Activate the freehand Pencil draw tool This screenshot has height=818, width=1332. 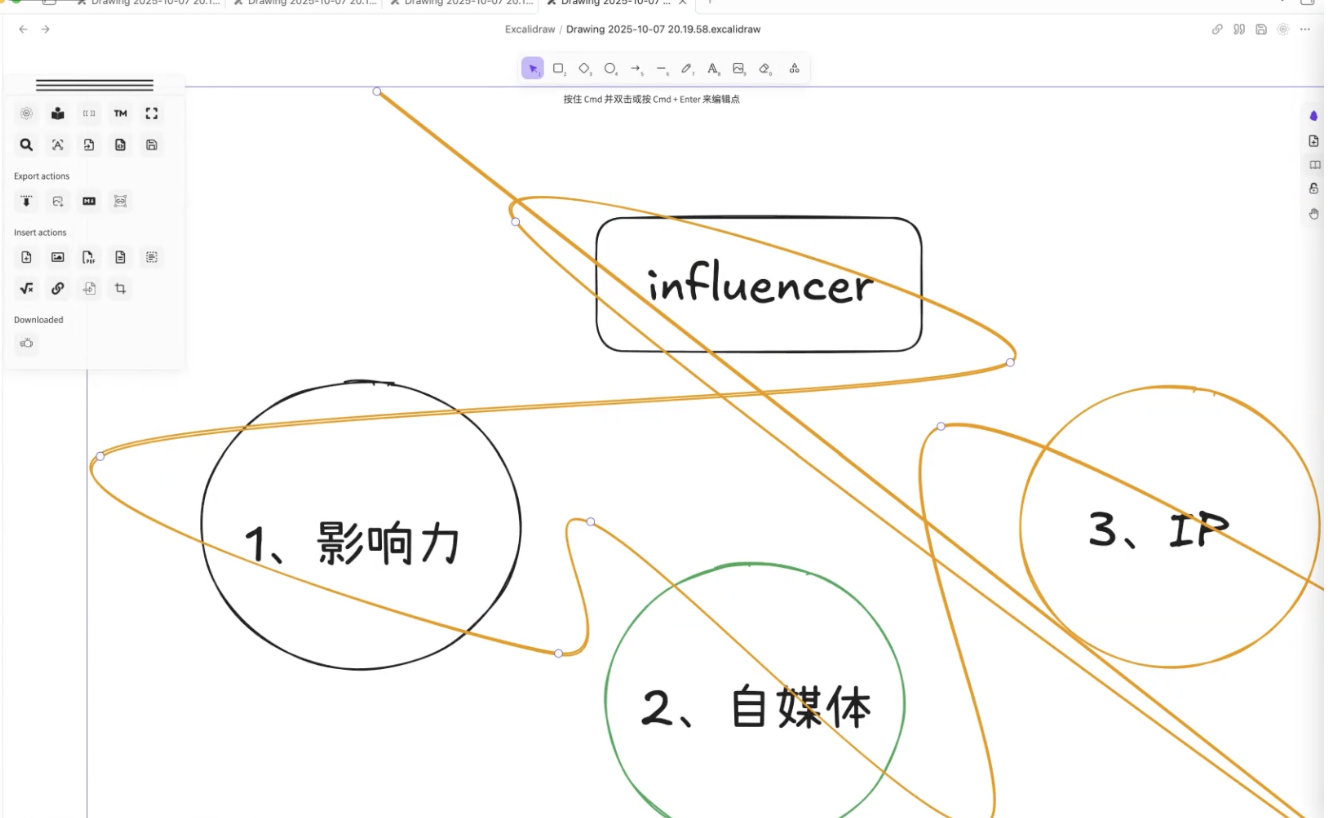pyautogui.click(x=687, y=69)
